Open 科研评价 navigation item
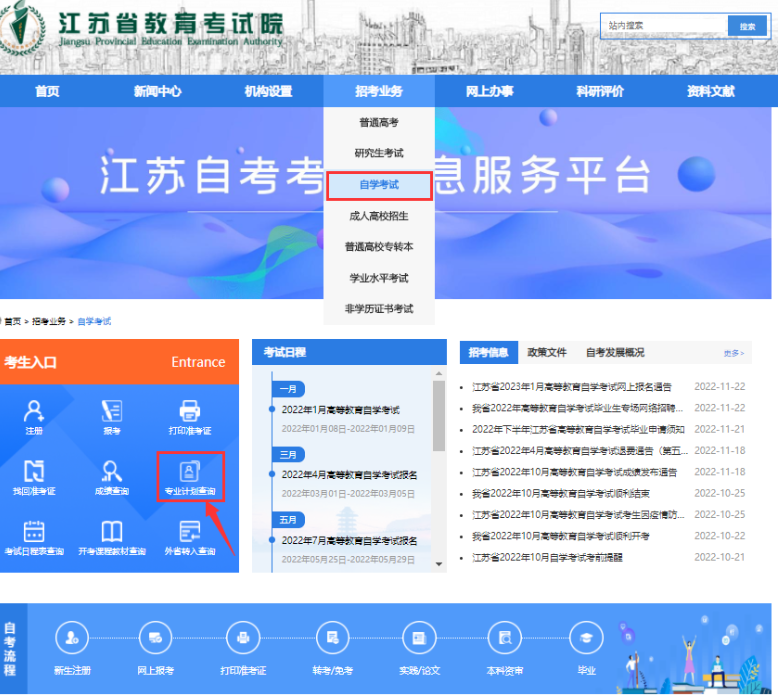Screen dimensions: 782x696 tap(600, 91)
